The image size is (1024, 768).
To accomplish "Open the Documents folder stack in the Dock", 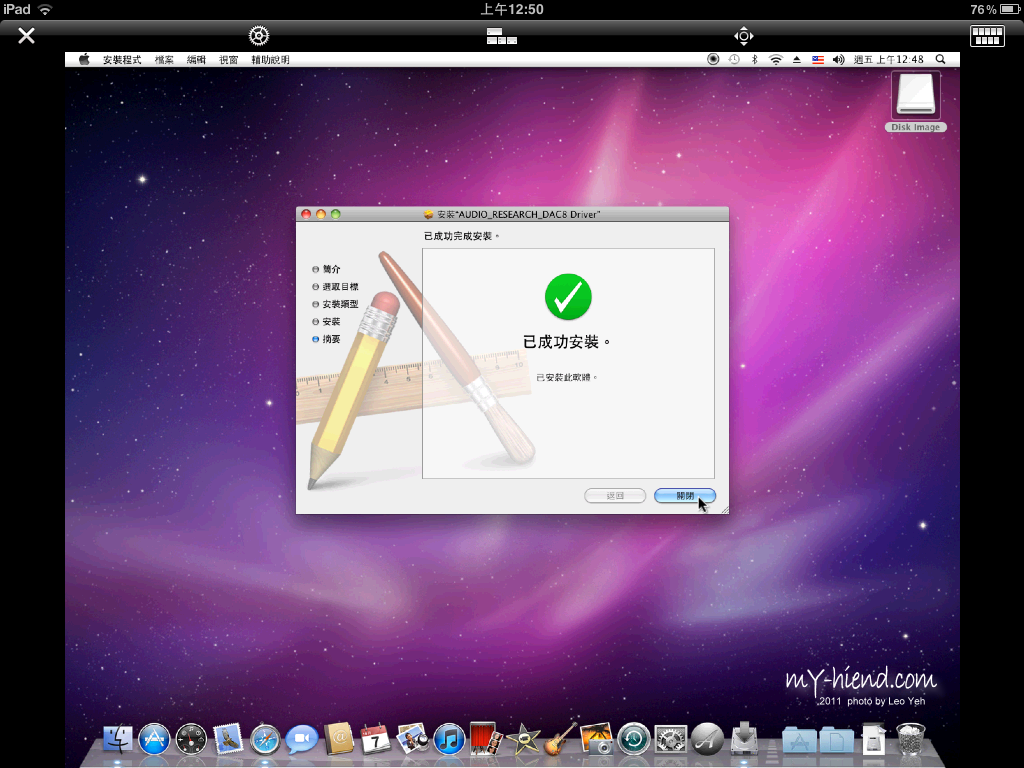I will click(837, 740).
